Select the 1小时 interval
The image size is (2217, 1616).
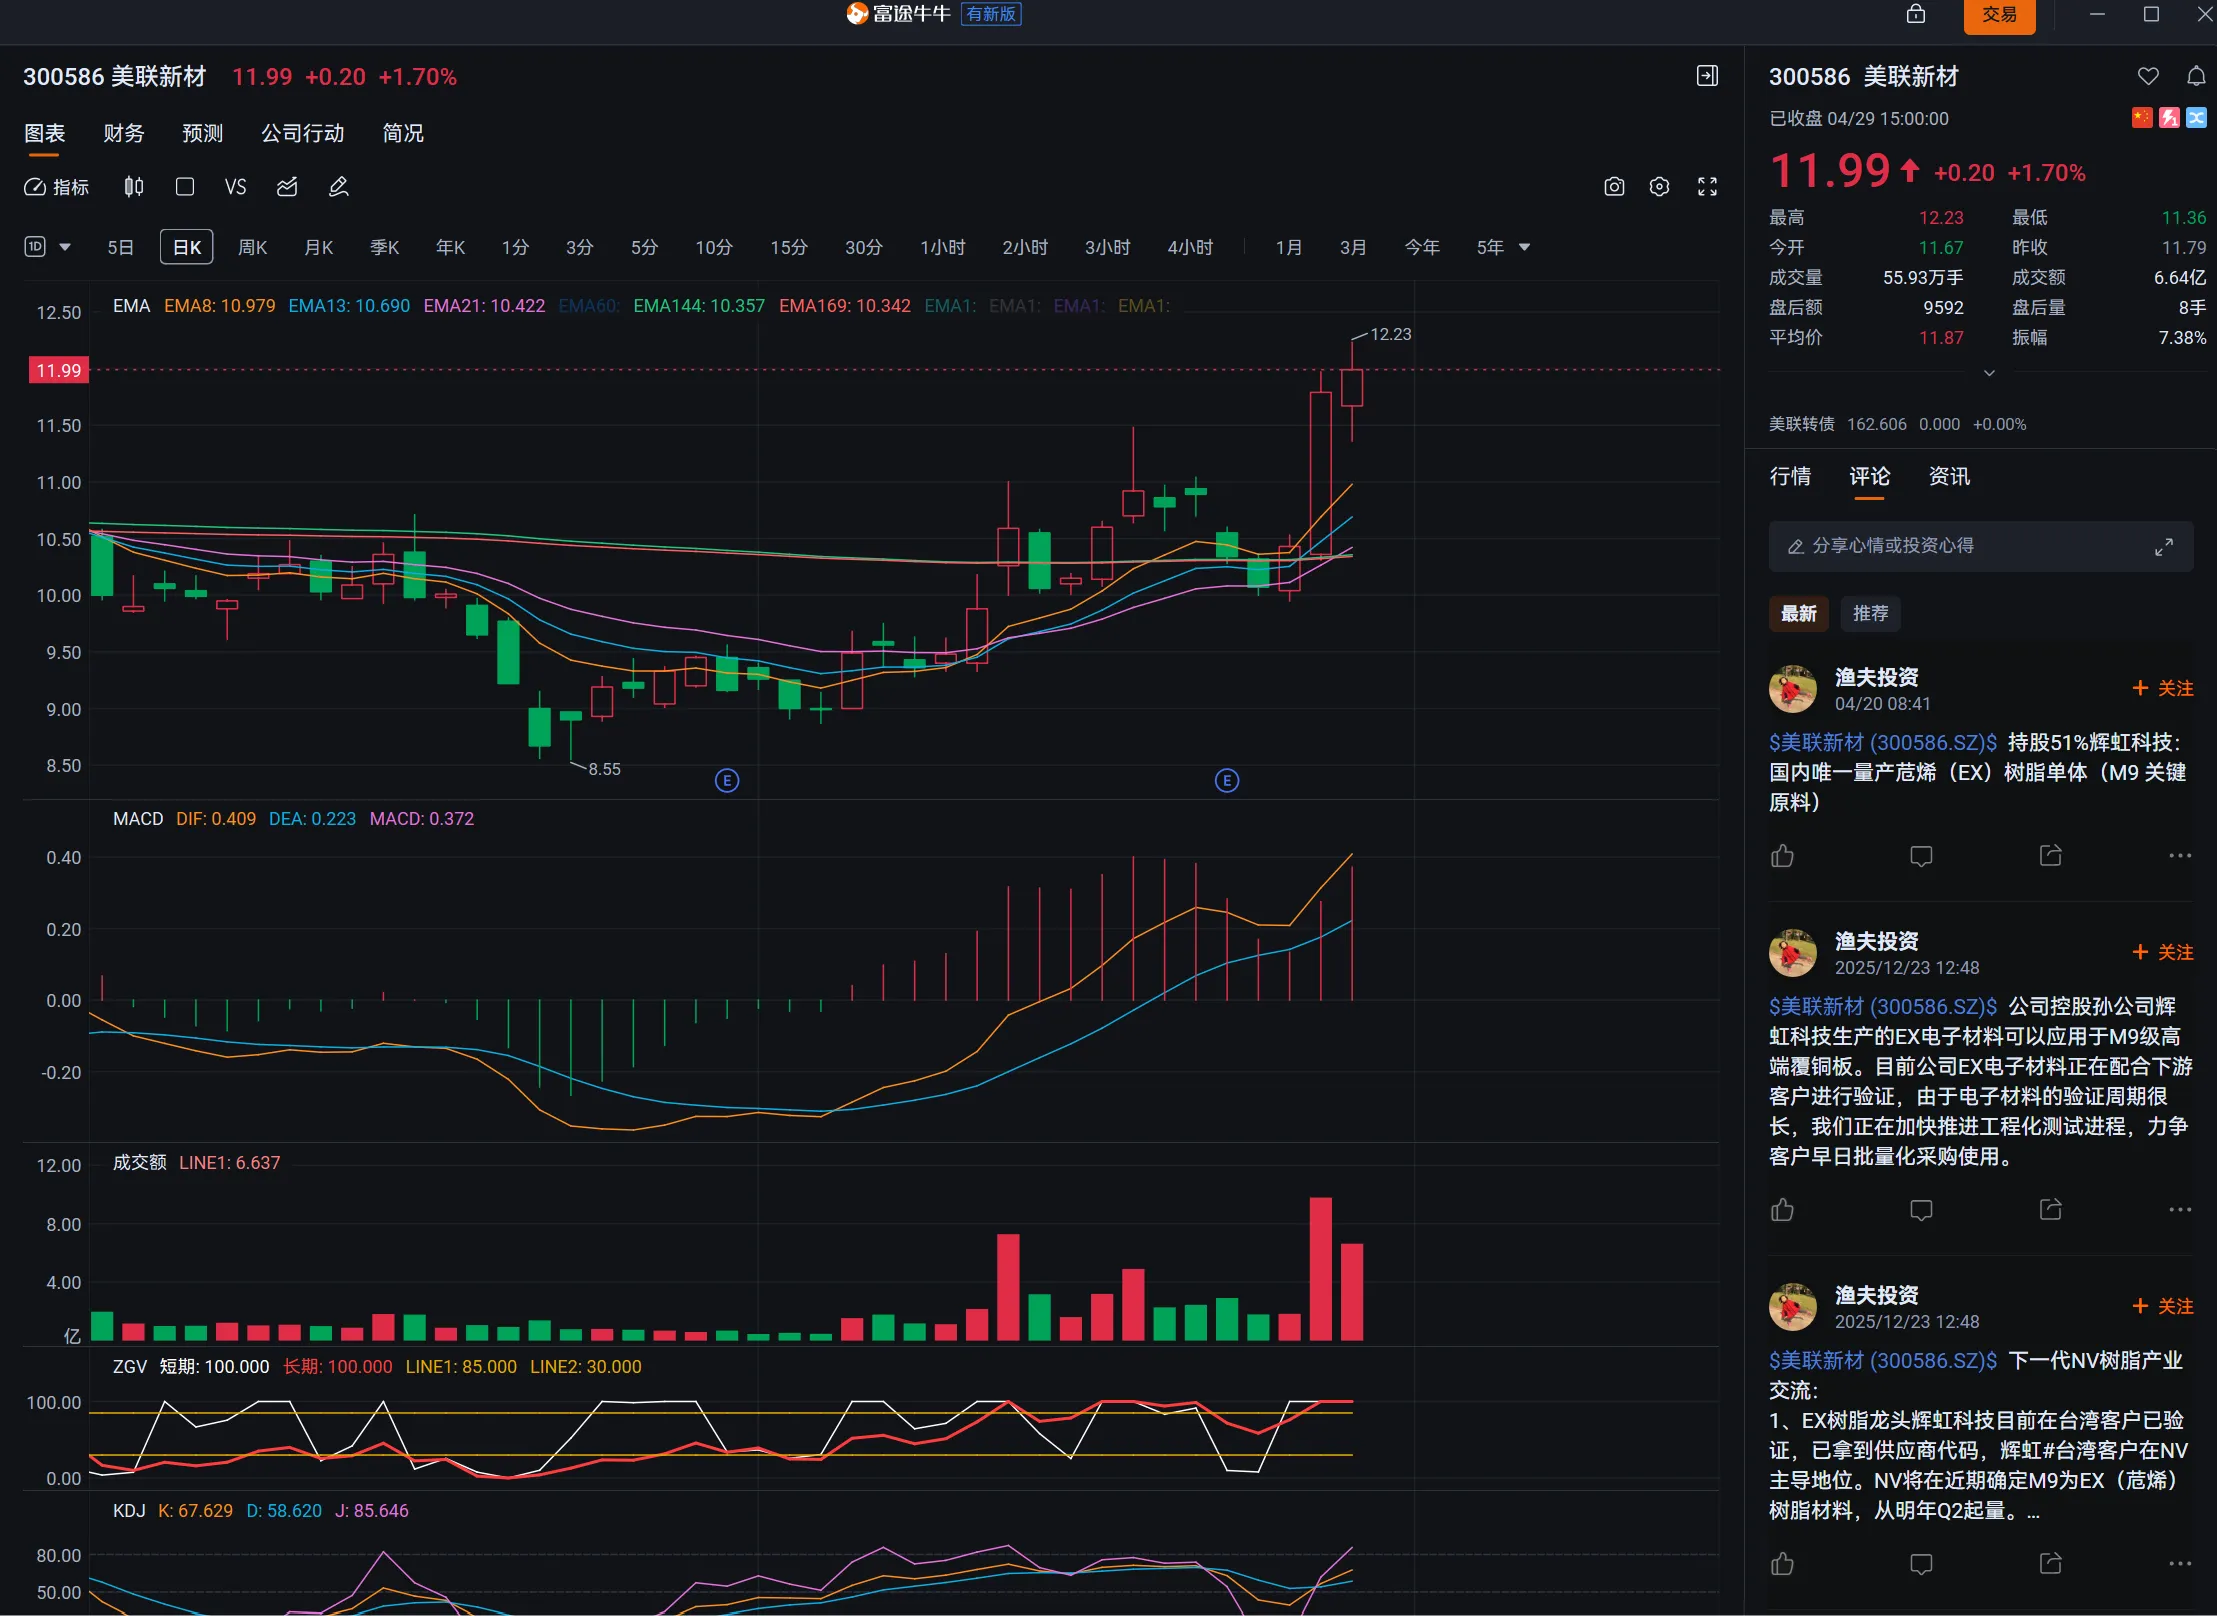[943, 247]
